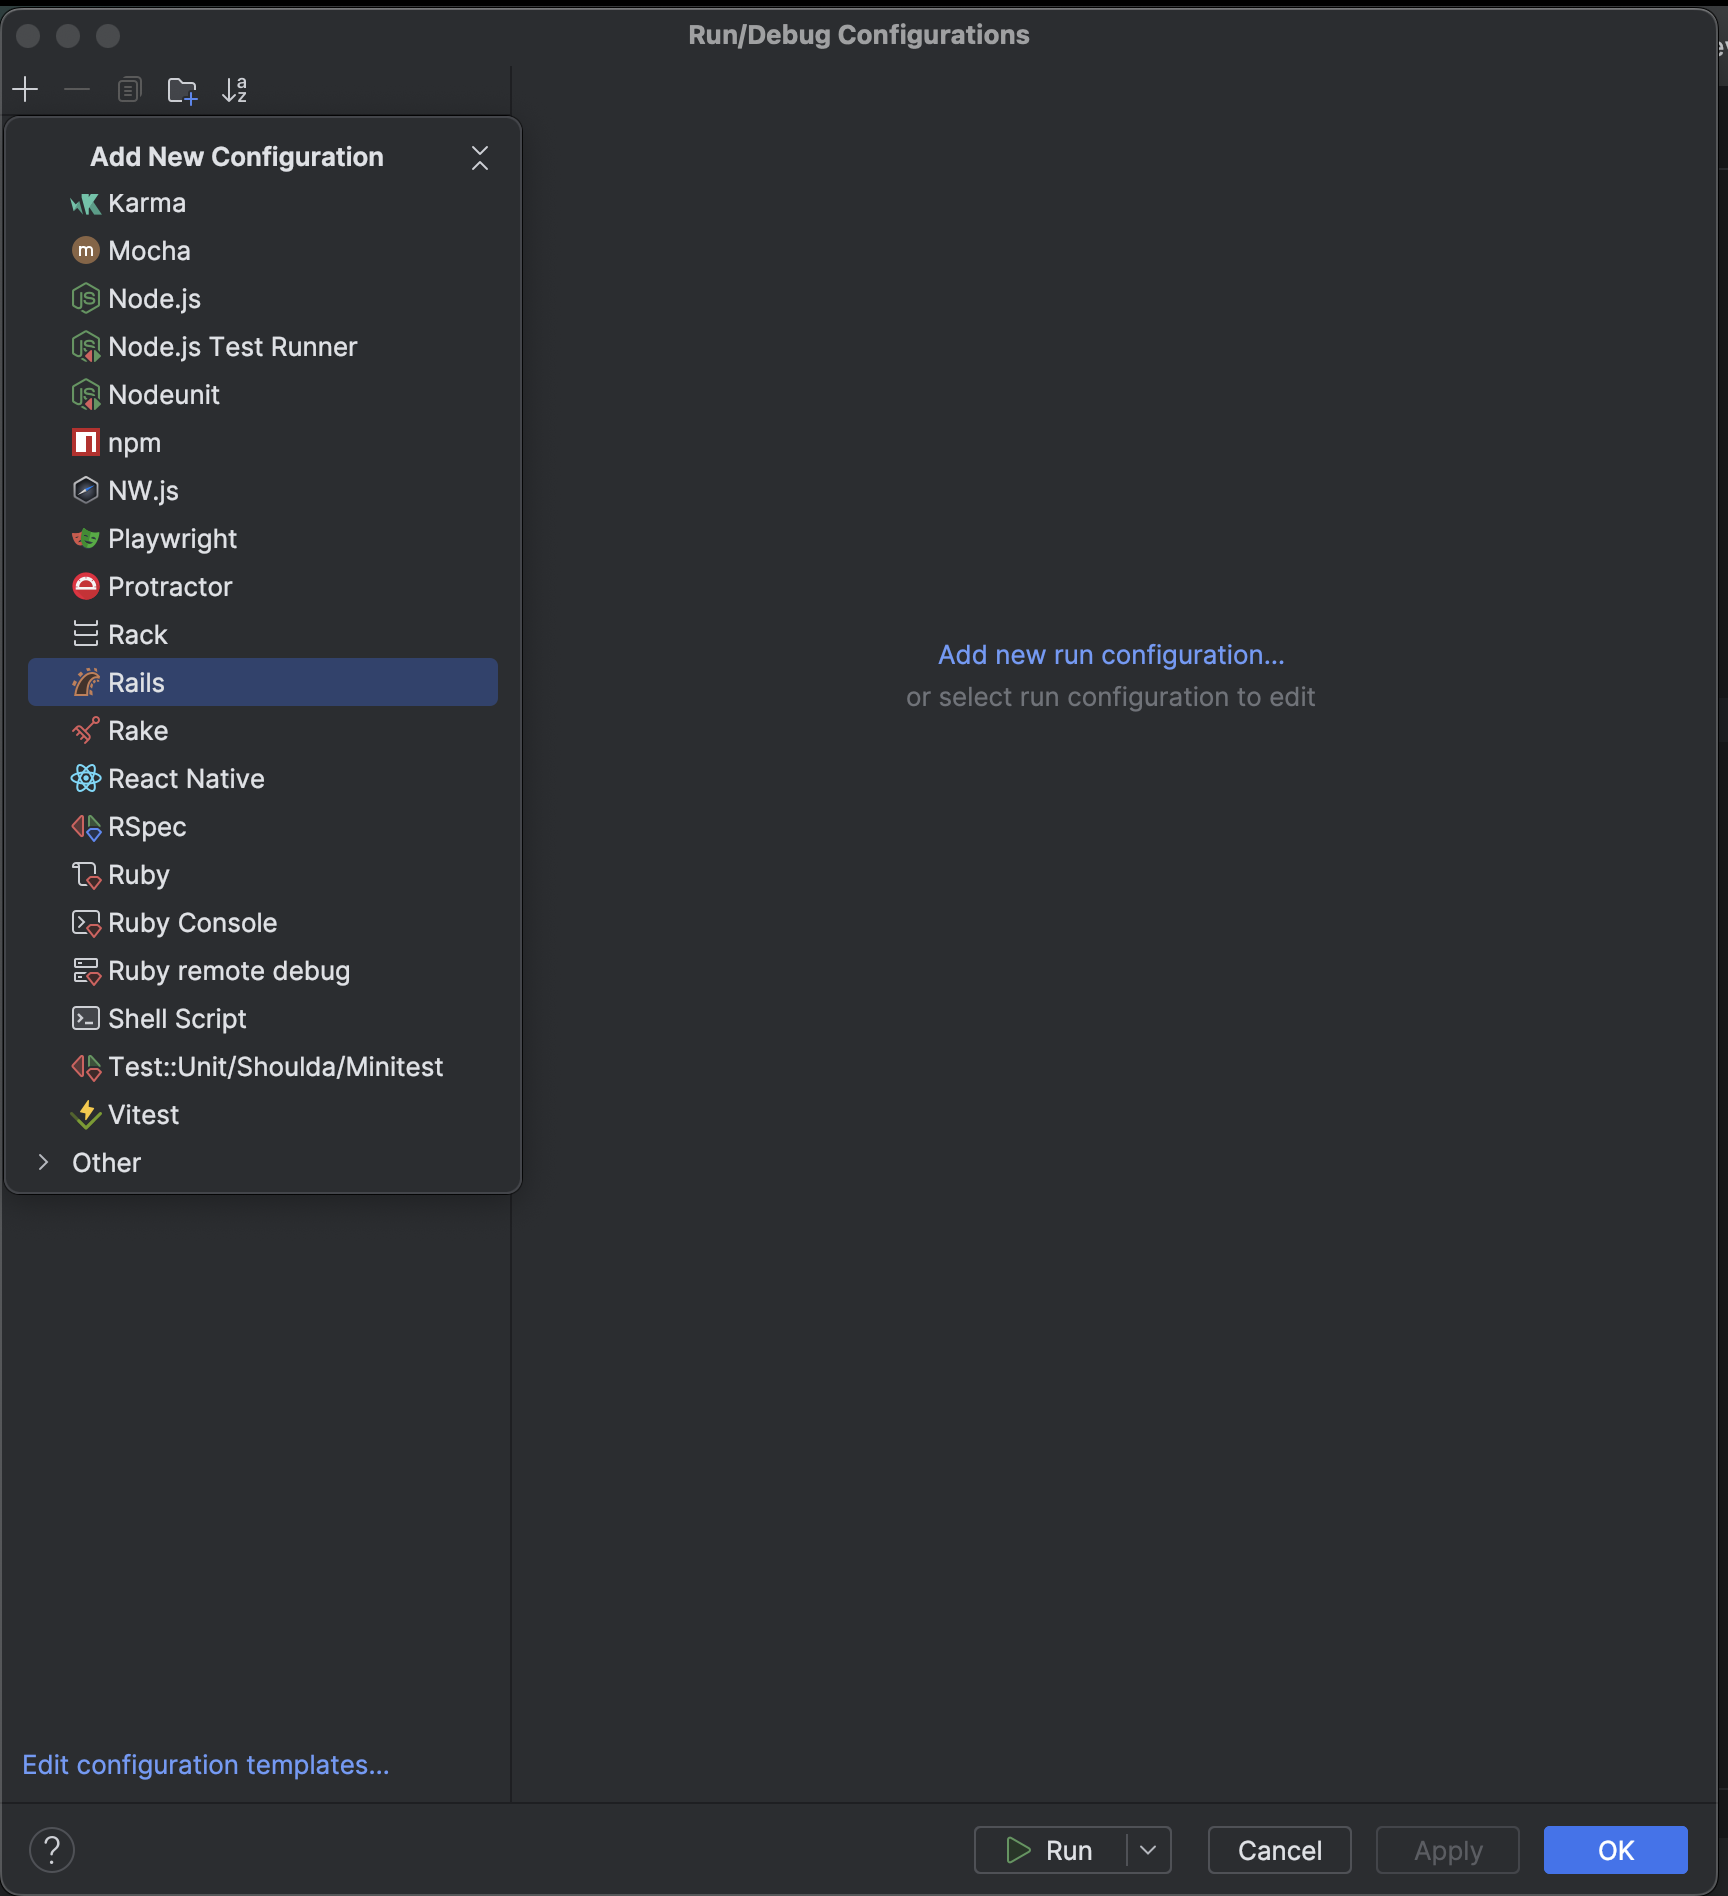Click the Ruby icon
Screen dimensions: 1728x1896
[x=86, y=875]
